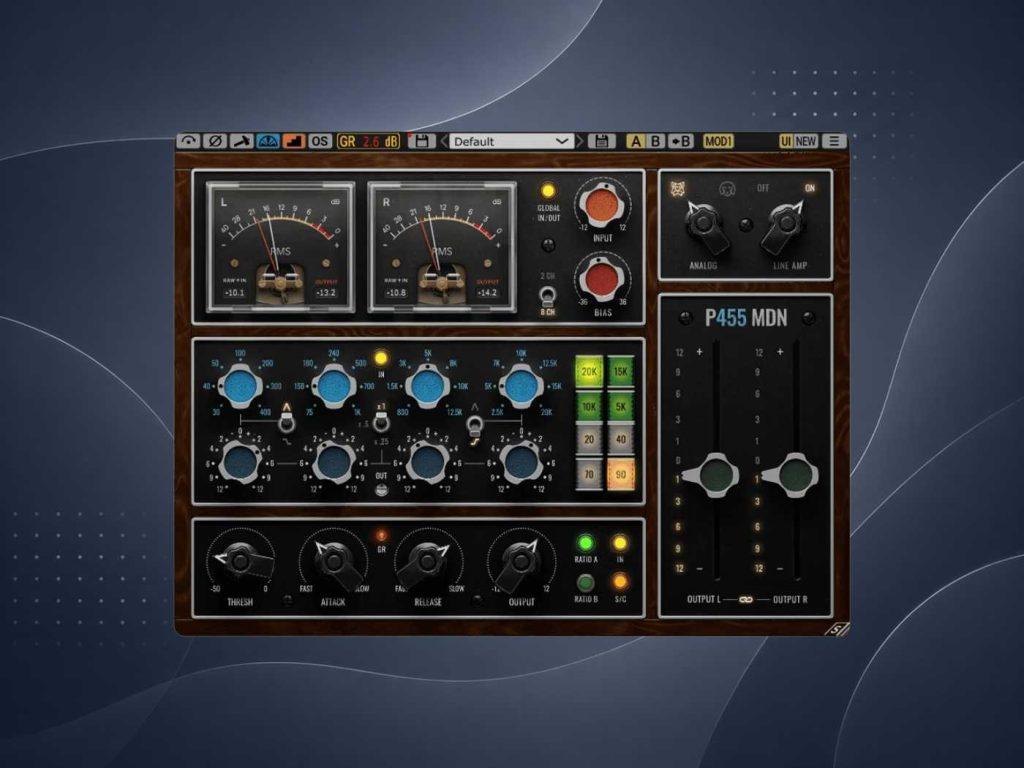The image size is (1024, 768).
Task: Click the blue meter gauge icon
Action: coord(268,141)
